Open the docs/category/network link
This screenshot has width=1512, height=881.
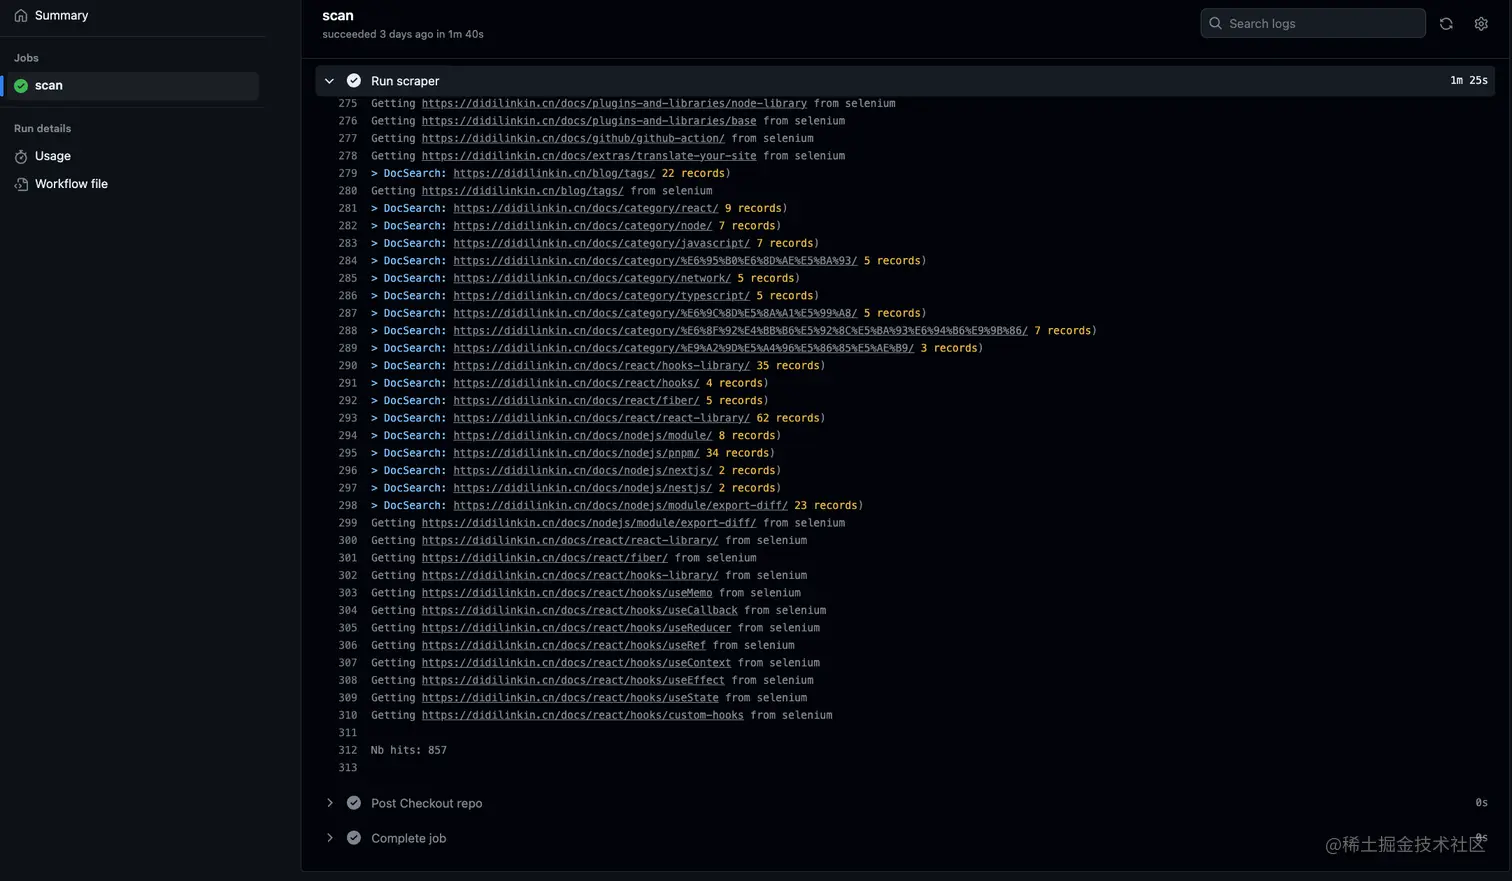tap(592, 278)
